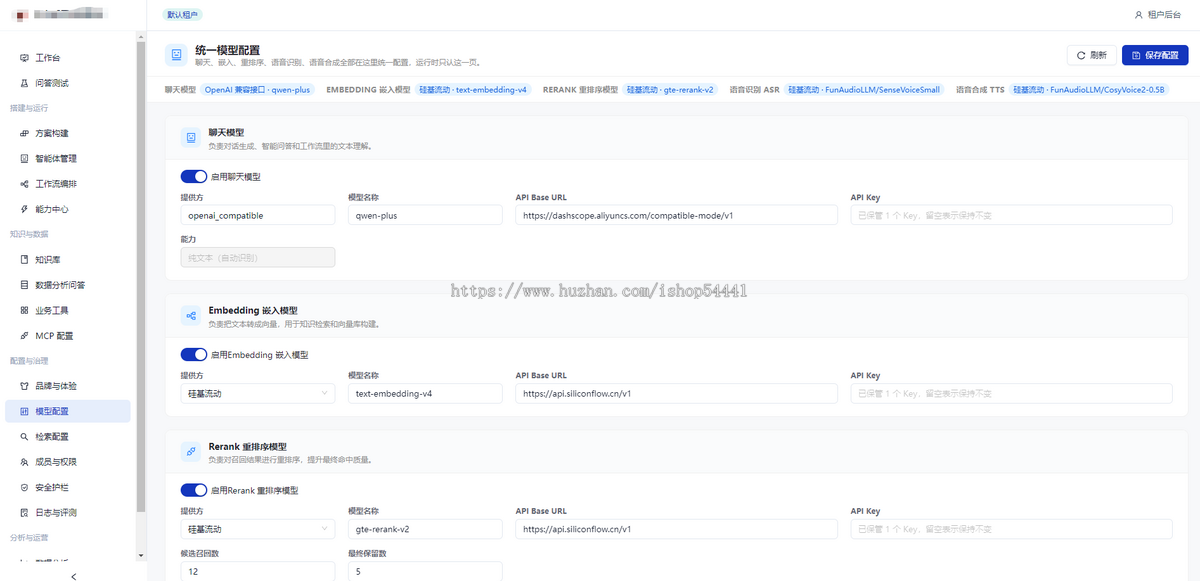
Task: Select 模型配置 menu item
Action: [x=68, y=411]
